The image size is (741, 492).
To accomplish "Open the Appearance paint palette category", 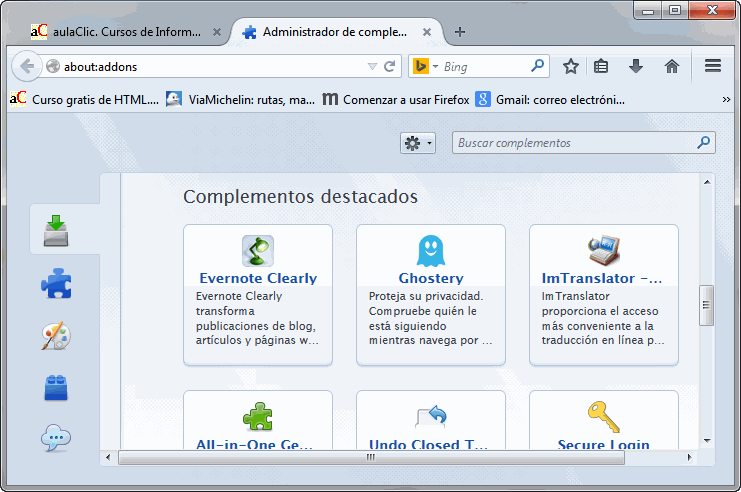I will (56, 336).
